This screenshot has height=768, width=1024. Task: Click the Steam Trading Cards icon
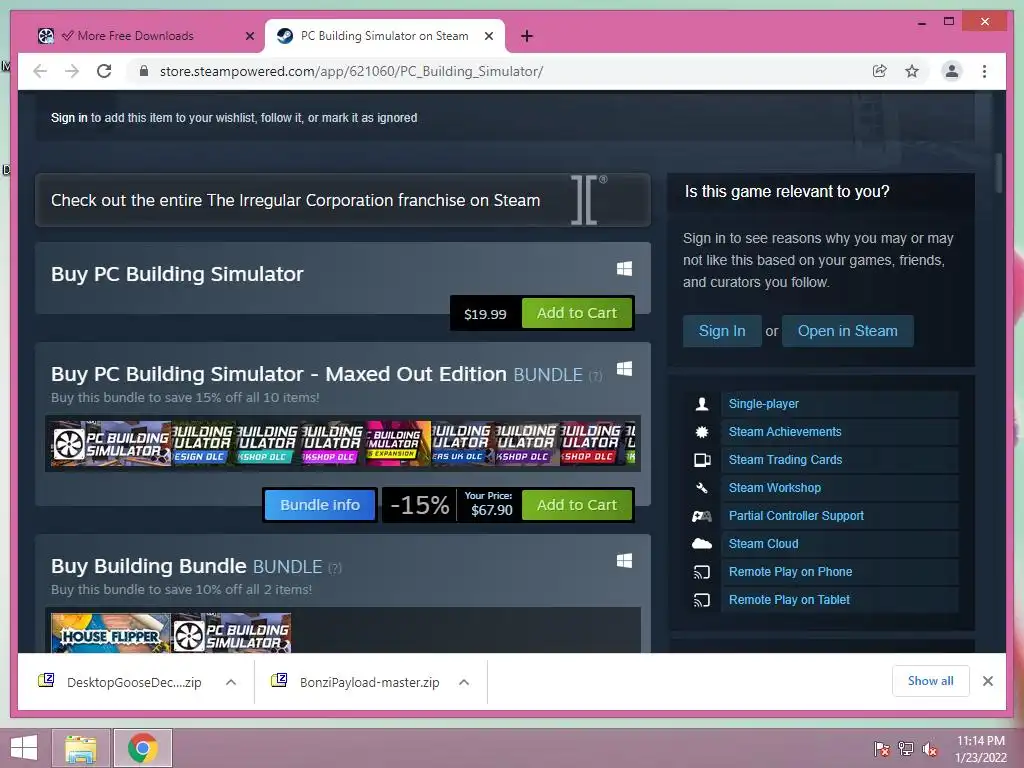pos(702,460)
